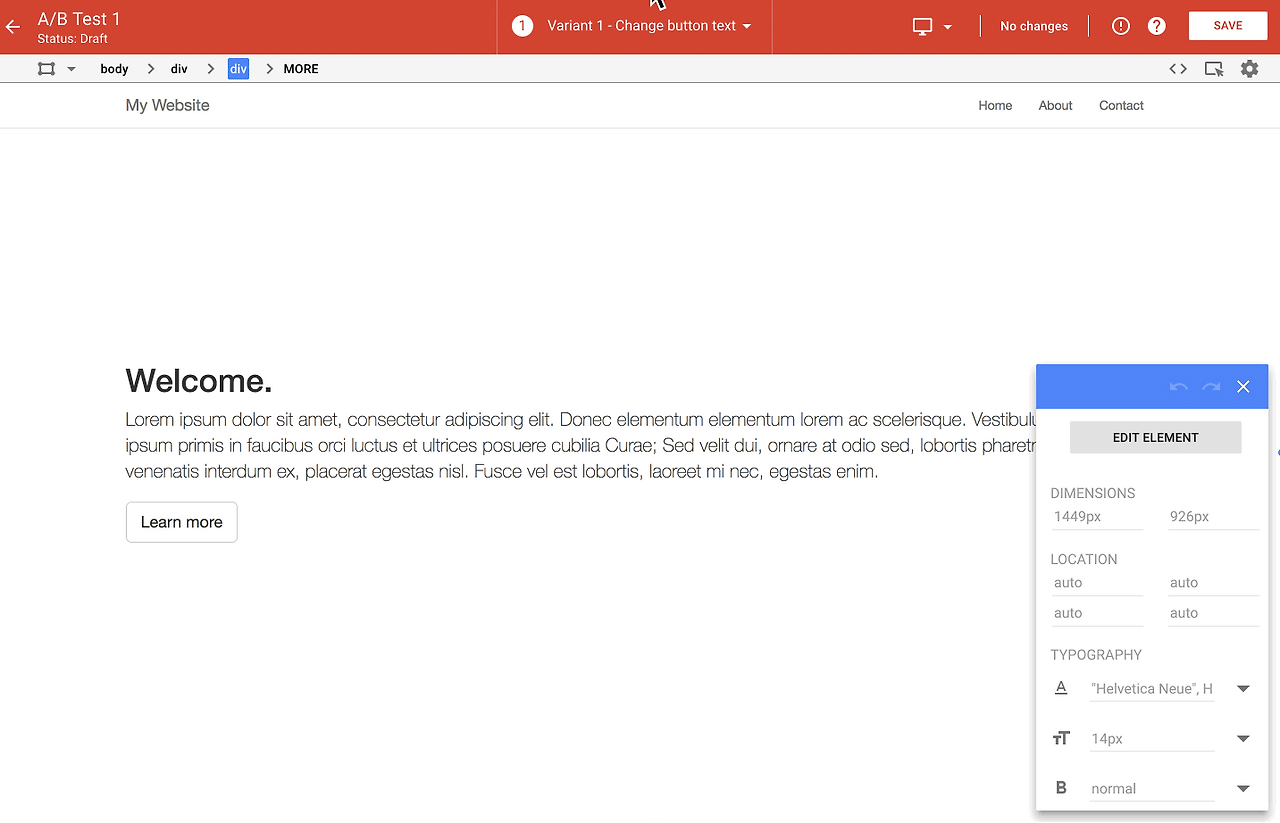The height and width of the screenshot is (823, 1280).
Task: Click the second-row right location auto field
Action: tap(1213, 613)
